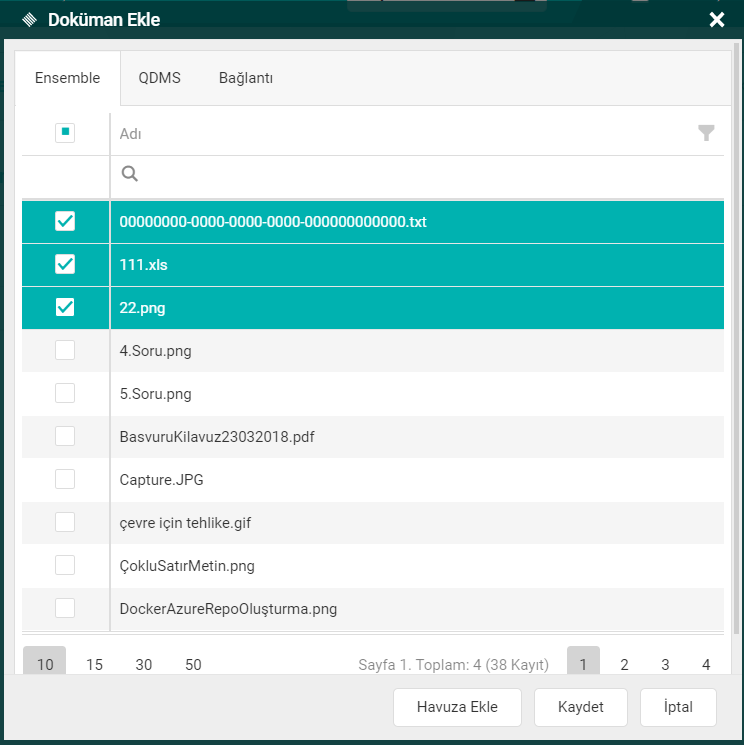Check the 4.Soru.png checkbox
This screenshot has width=744, height=745.
(65, 351)
